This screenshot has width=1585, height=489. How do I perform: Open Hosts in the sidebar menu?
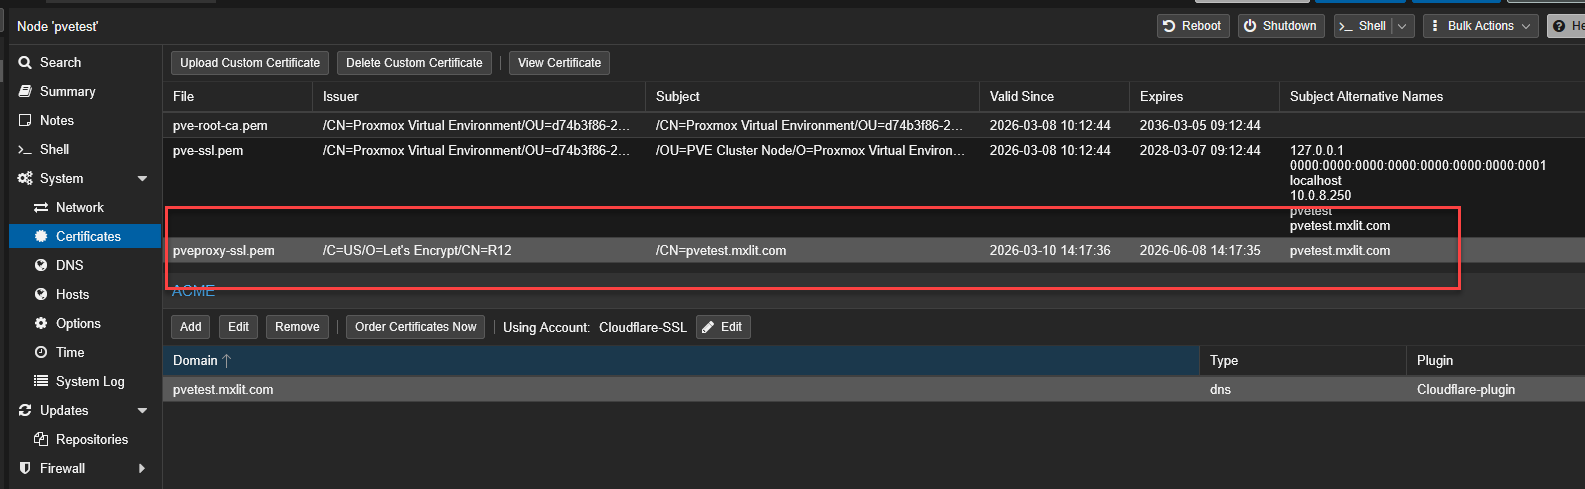[x=72, y=295]
